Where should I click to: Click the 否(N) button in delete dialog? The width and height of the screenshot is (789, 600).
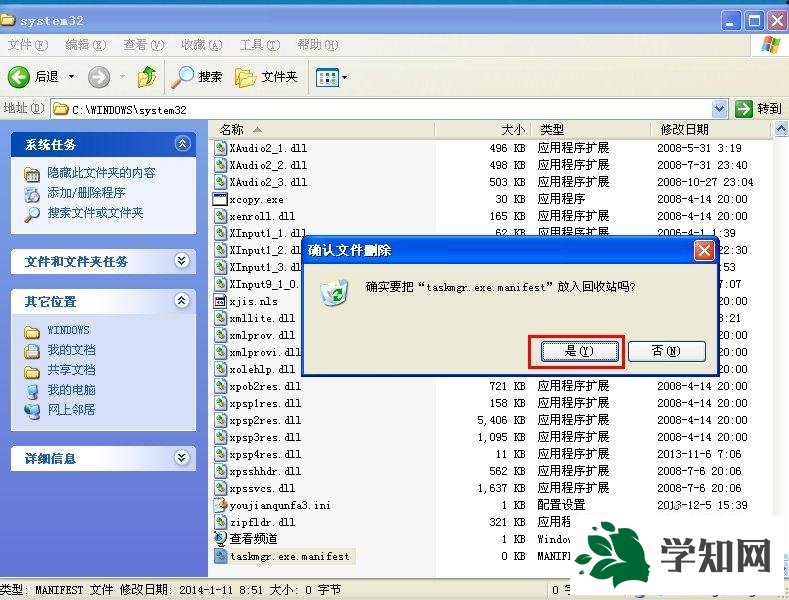pos(667,351)
